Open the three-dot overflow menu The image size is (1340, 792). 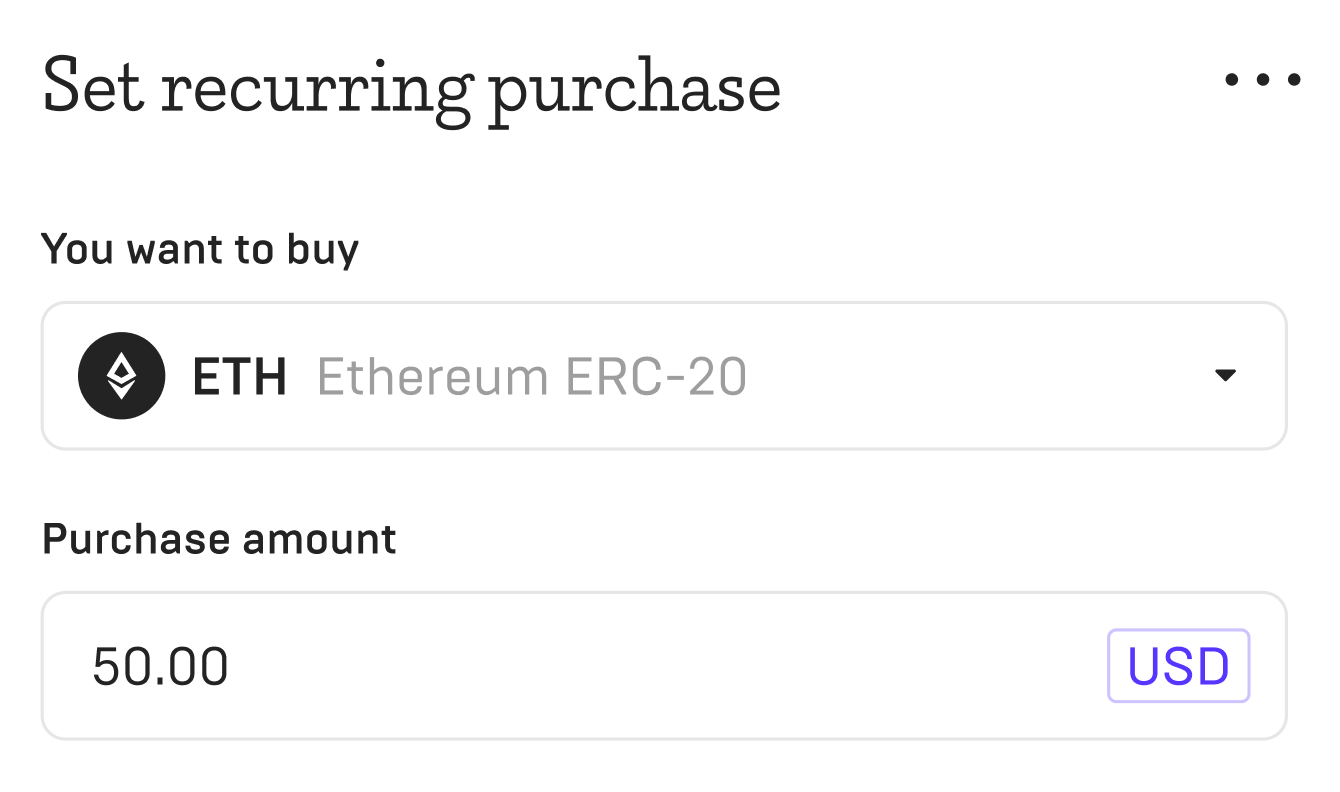(1261, 78)
